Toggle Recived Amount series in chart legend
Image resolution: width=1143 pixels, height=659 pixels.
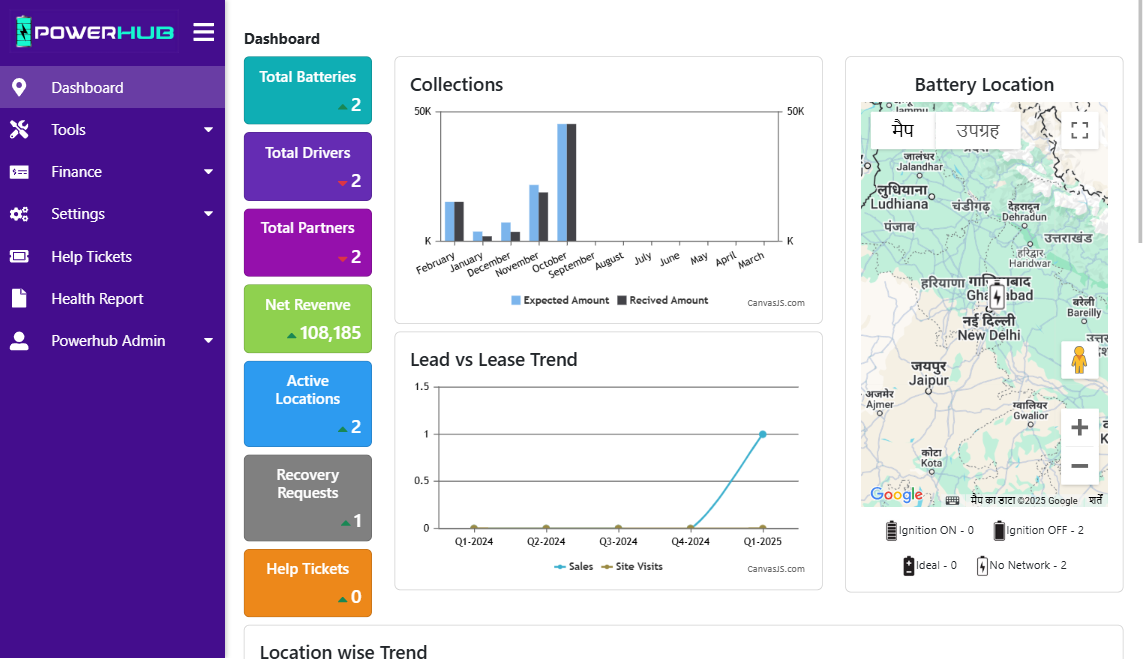pyautogui.click(x=662, y=300)
